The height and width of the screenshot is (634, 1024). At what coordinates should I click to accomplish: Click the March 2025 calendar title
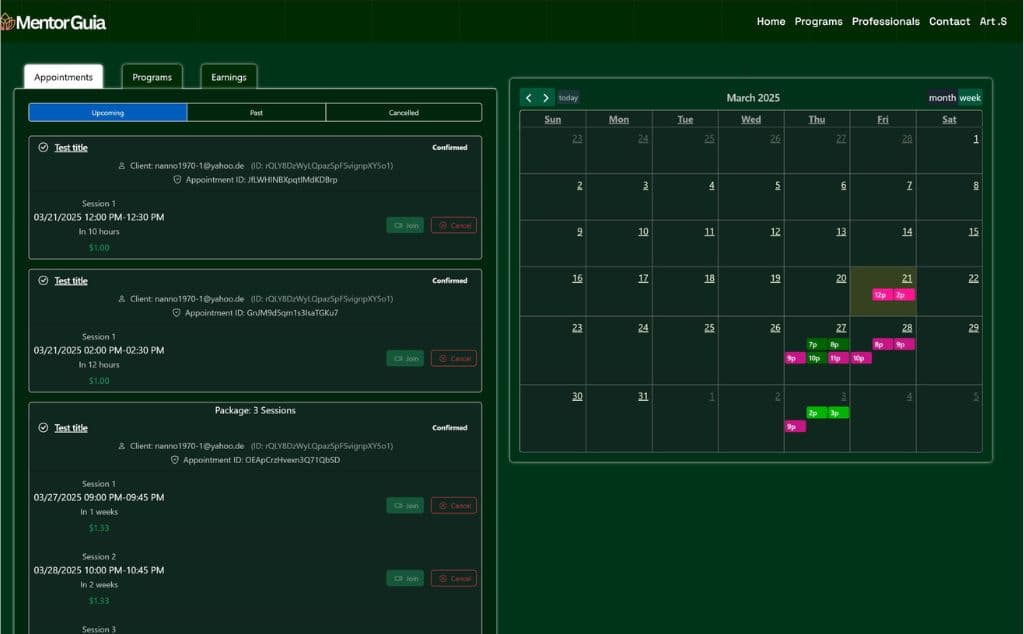point(753,97)
